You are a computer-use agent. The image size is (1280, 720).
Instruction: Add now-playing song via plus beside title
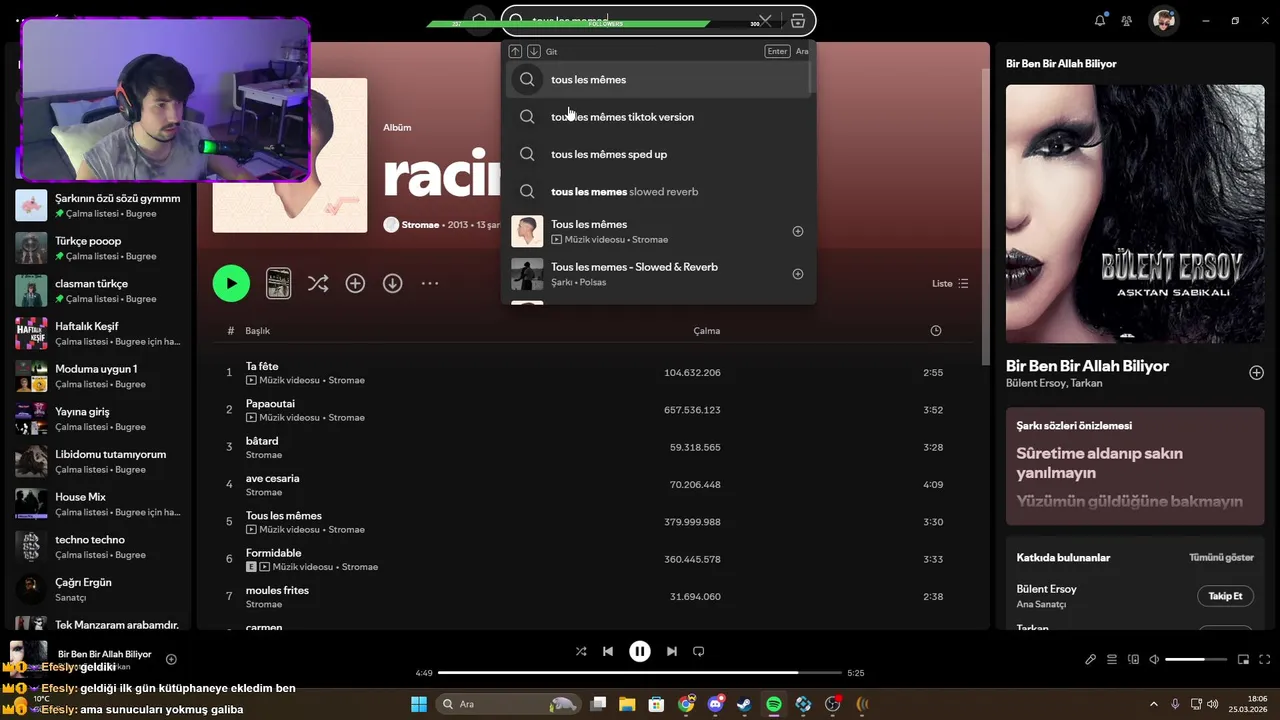point(171,659)
